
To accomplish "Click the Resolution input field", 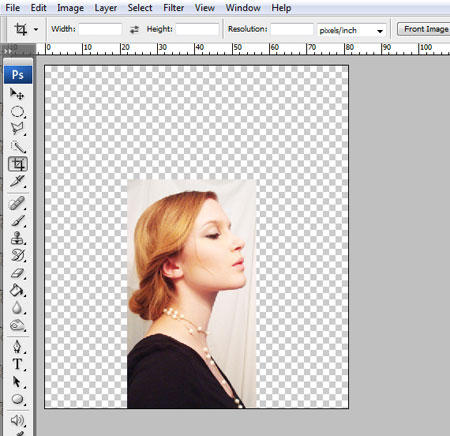I will point(292,29).
